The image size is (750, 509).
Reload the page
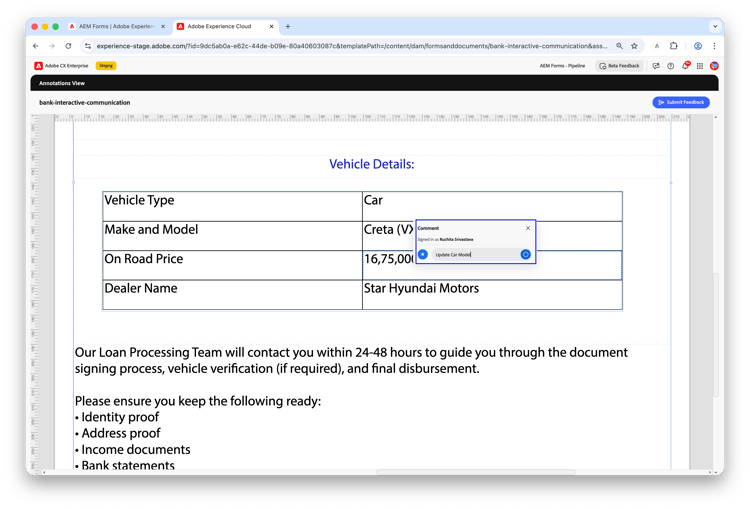68,46
